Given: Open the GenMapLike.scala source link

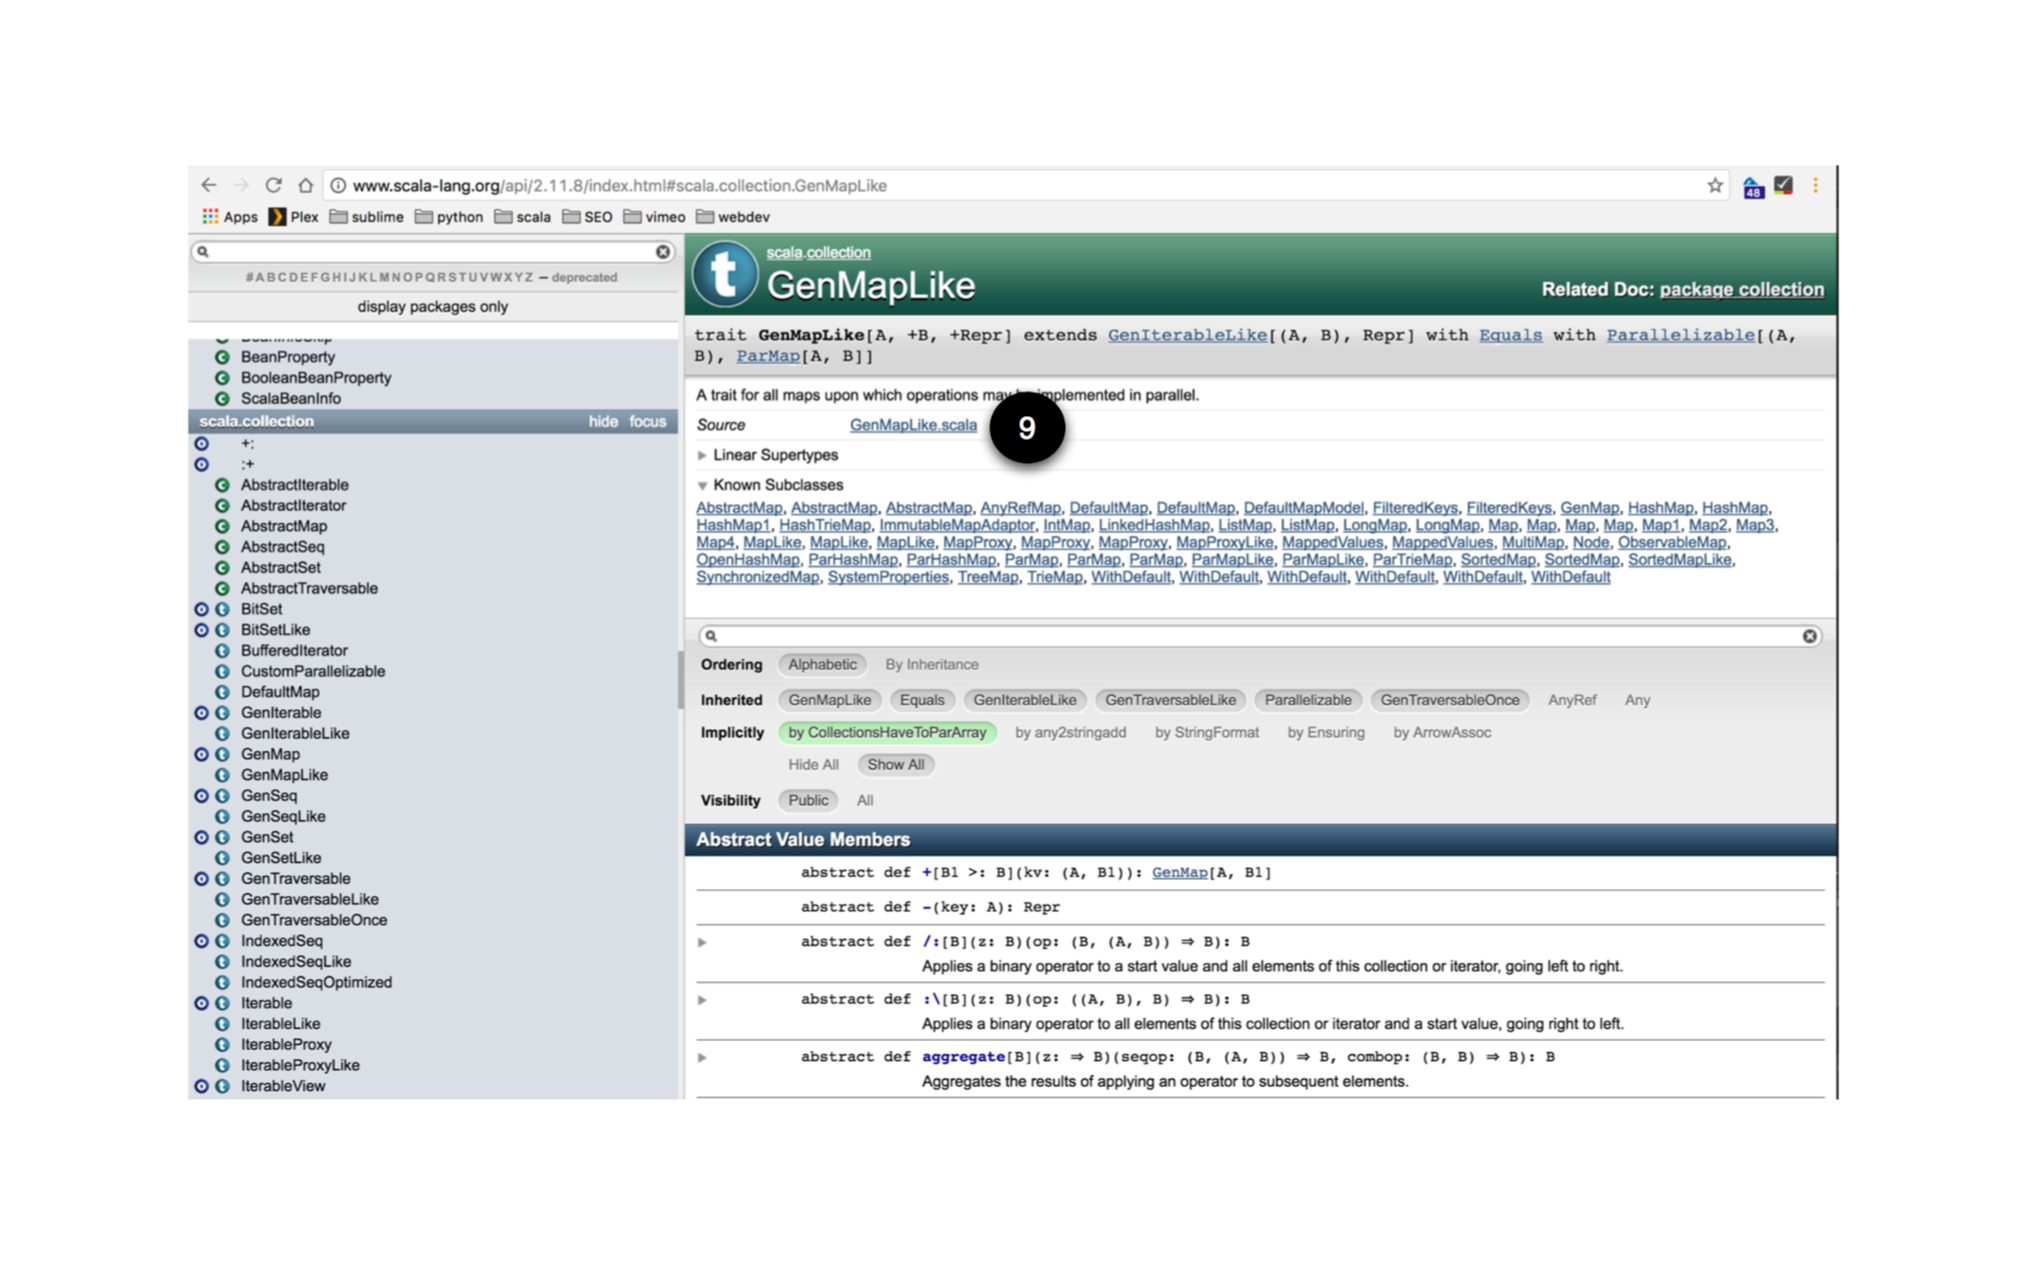Looking at the screenshot, I should (x=913, y=425).
